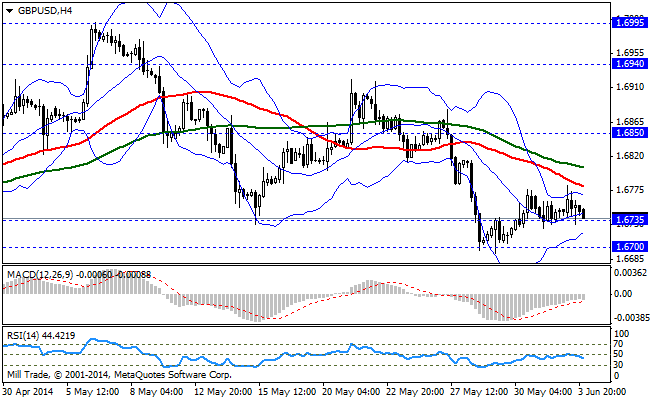Click the 3 Jun 20:00 time label
Viewport: 650px width, 400px height.
pos(602,392)
